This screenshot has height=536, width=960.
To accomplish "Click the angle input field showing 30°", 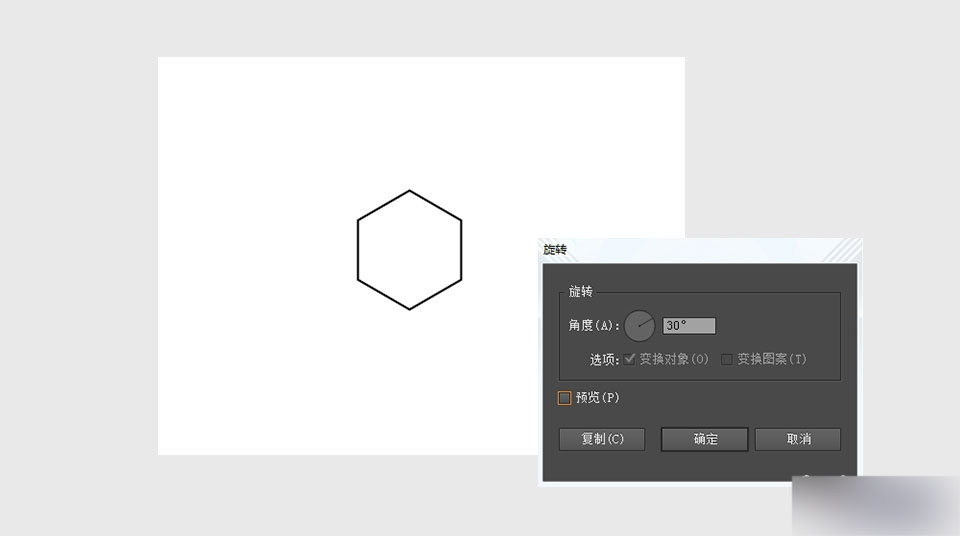I will coord(689,325).
